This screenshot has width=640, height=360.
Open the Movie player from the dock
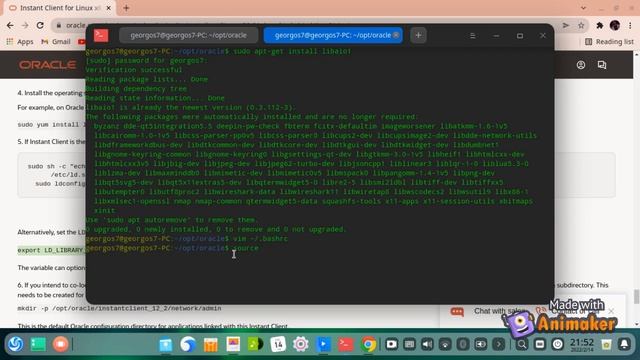click(x=323, y=344)
